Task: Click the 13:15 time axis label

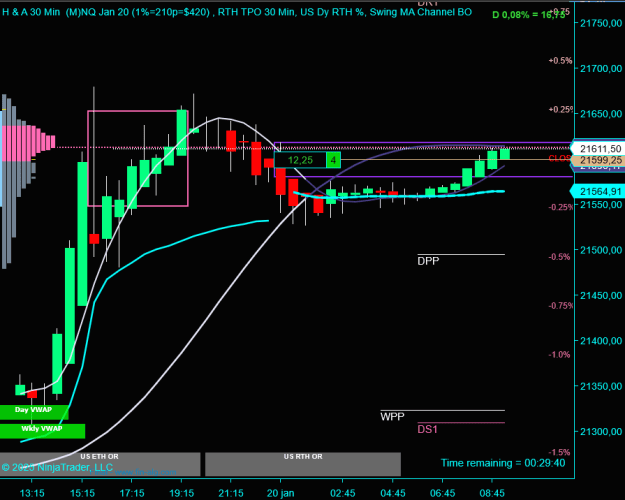Action: [x=32, y=494]
